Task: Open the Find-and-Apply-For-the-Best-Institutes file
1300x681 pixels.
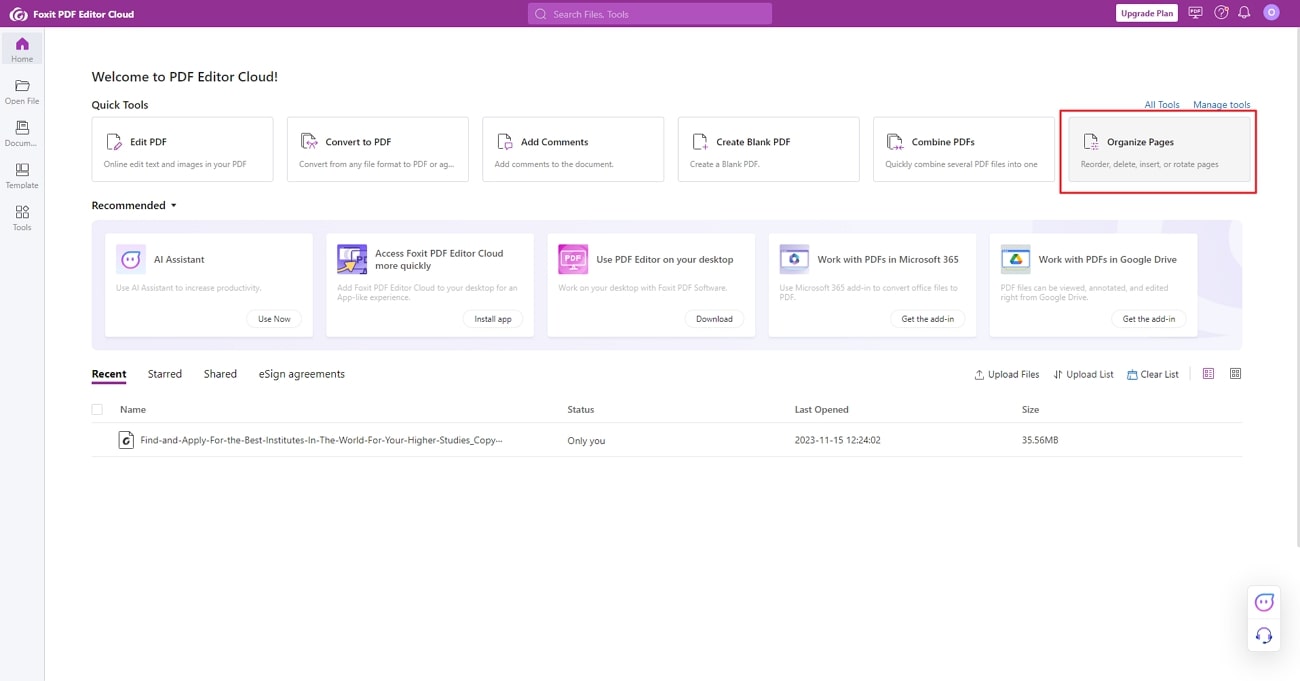Action: [321, 440]
